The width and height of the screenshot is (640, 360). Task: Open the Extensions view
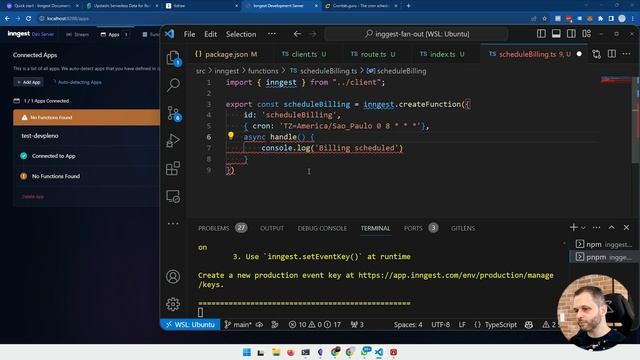[x=173, y=168]
